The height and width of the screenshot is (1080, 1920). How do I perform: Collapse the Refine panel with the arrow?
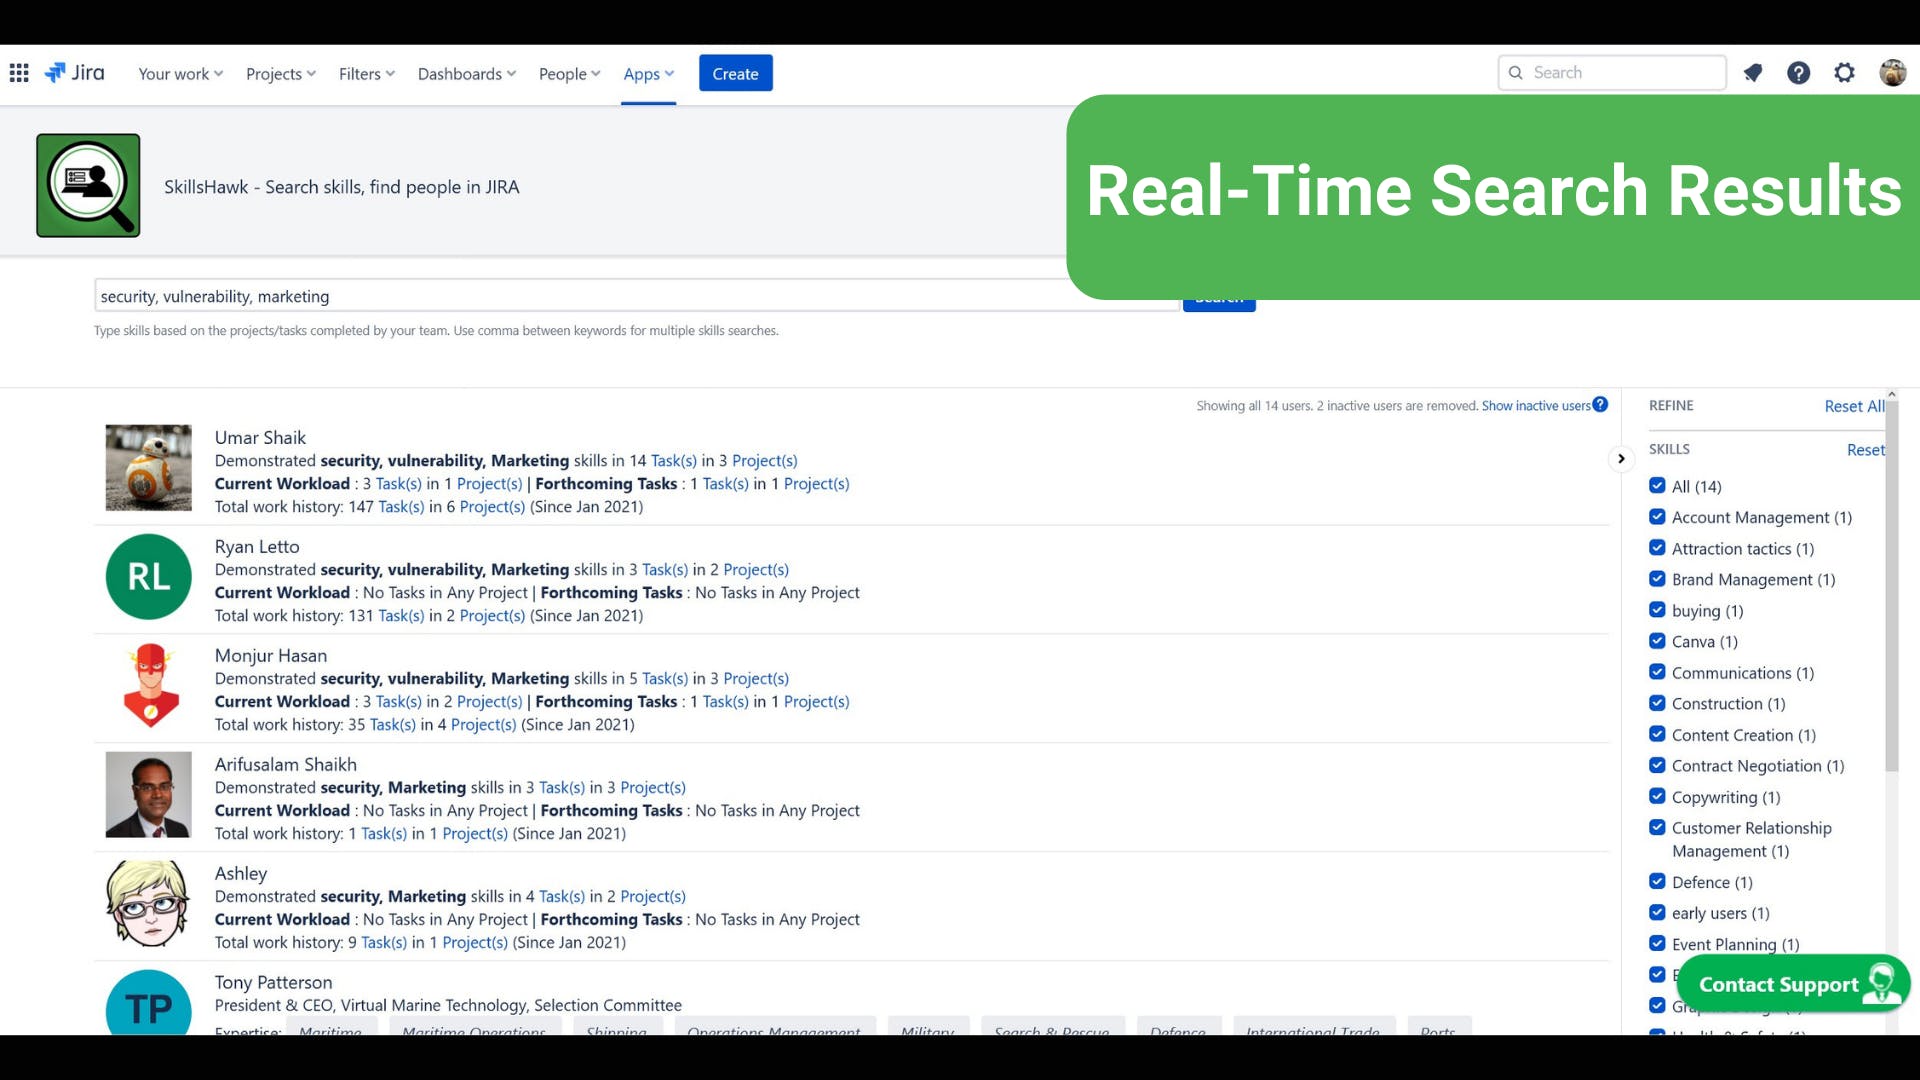point(1621,459)
